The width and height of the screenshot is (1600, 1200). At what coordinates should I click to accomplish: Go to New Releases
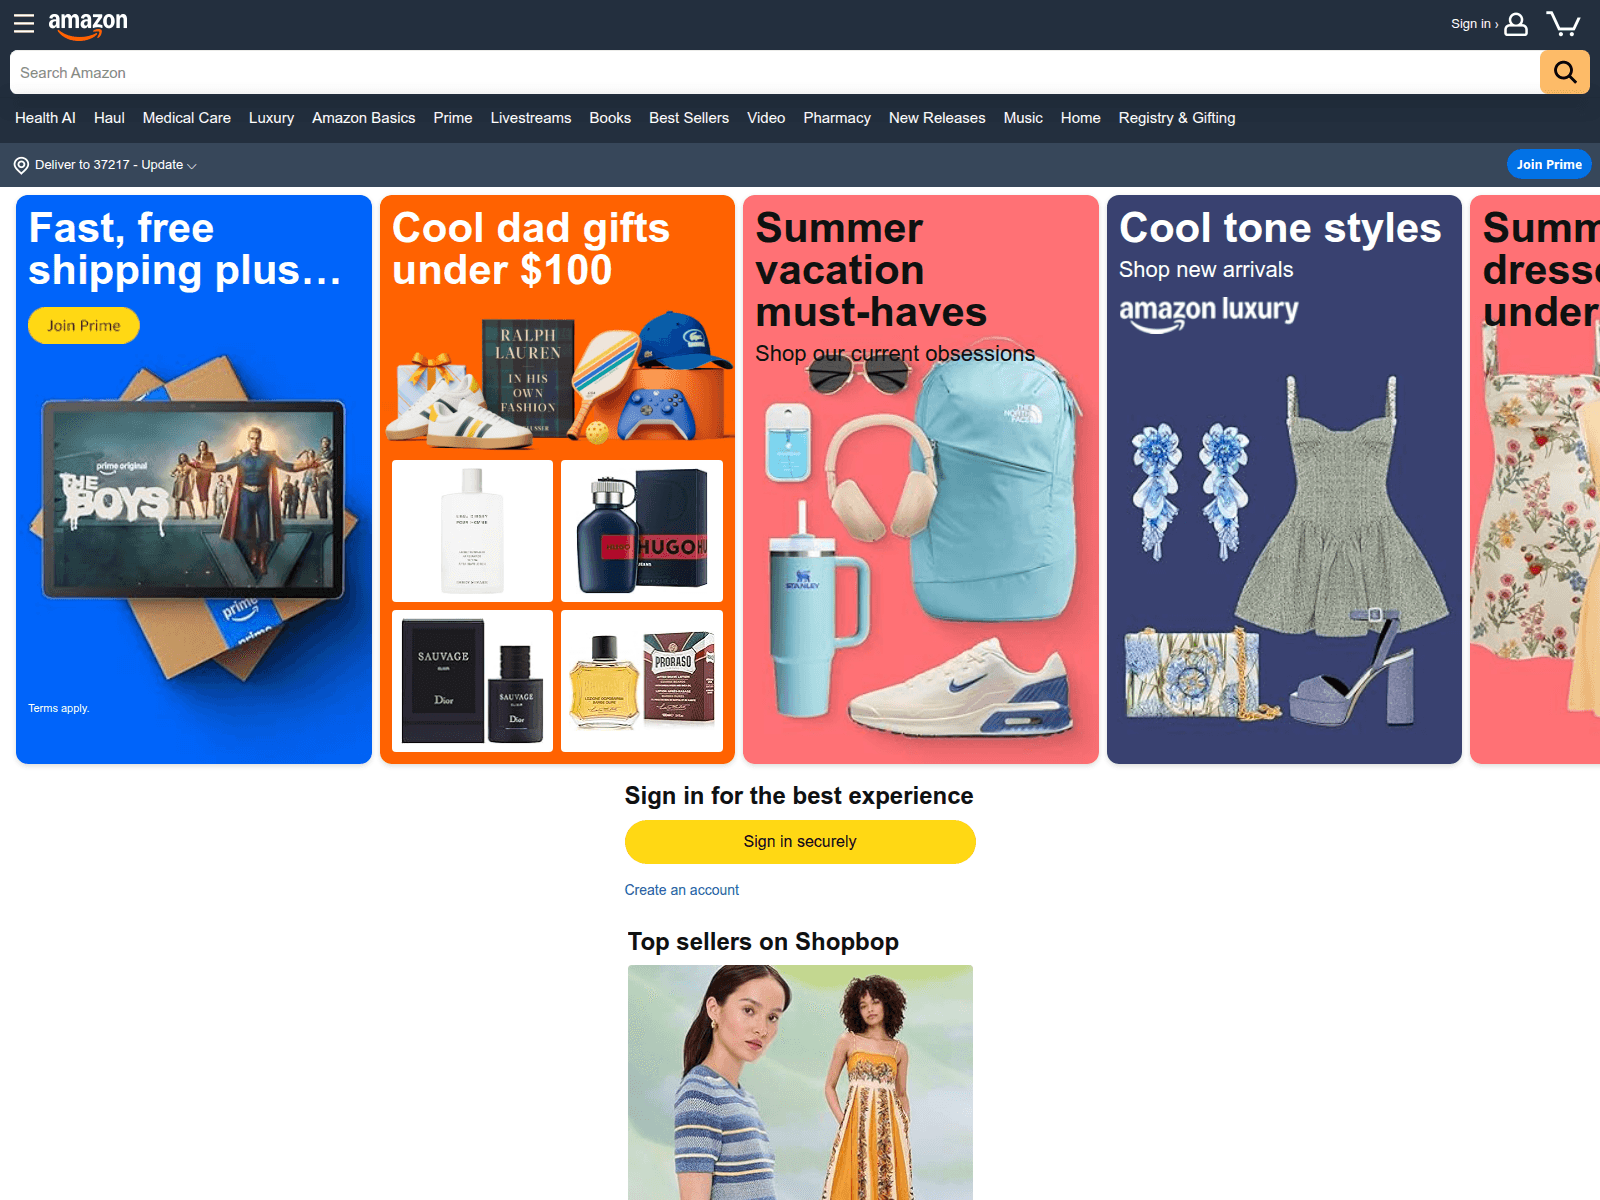pos(937,118)
